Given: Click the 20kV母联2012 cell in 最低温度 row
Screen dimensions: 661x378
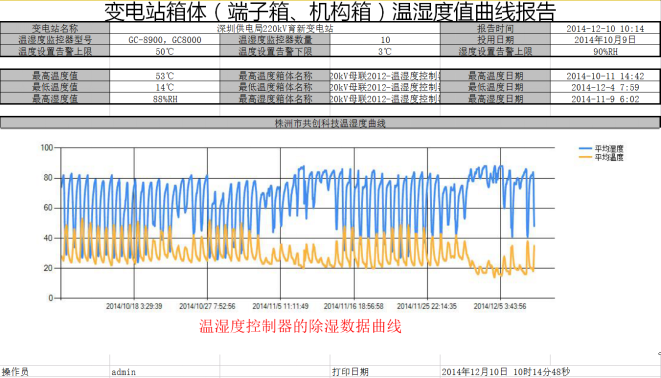Looking at the screenshot, I should tap(385, 87).
